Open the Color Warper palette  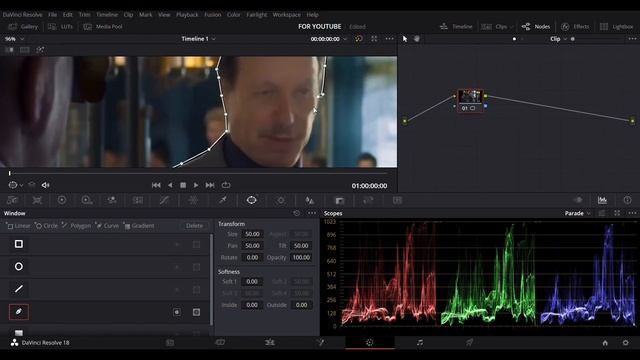pyautogui.click(x=193, y=200)
